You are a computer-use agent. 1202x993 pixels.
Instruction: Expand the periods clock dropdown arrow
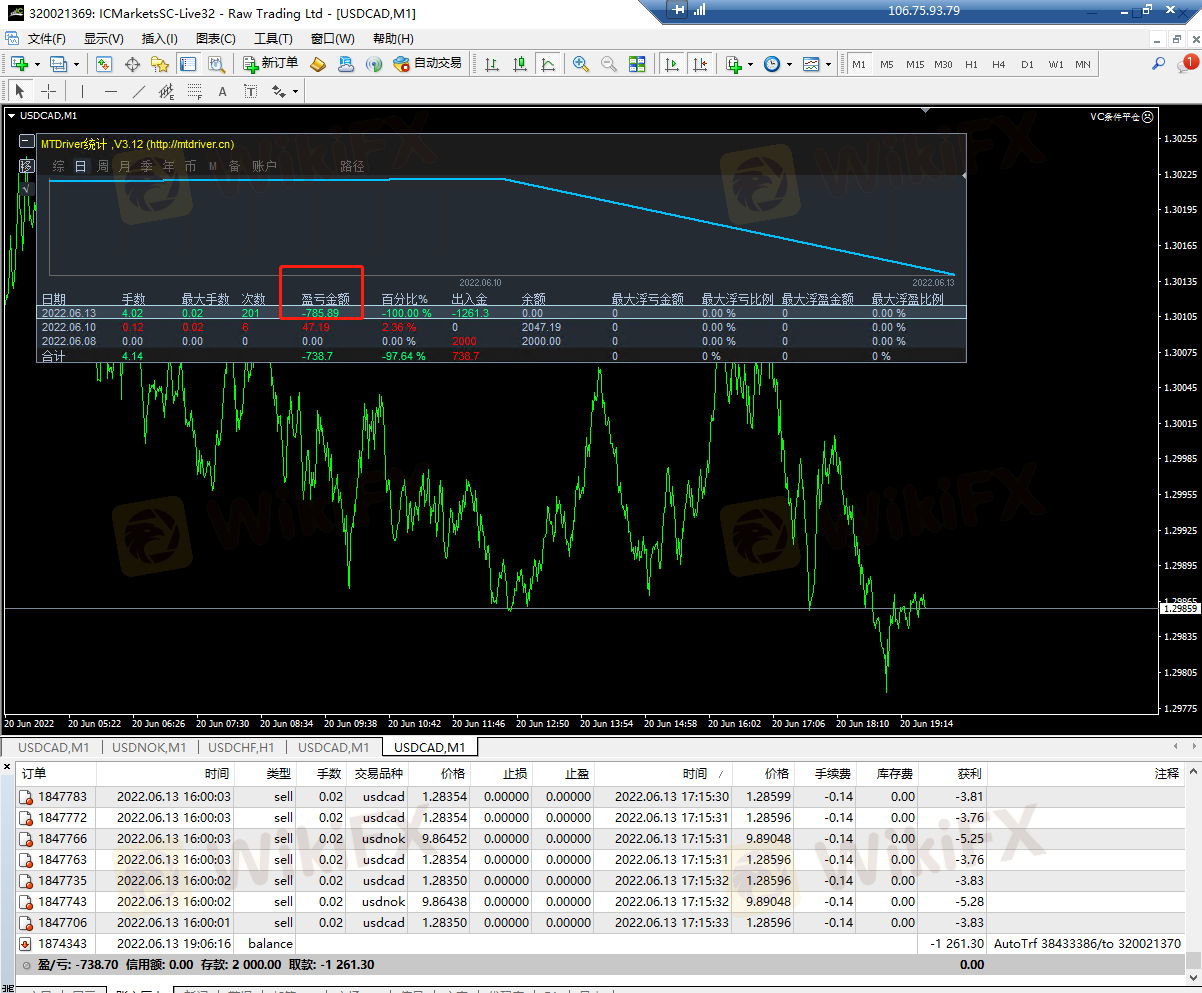[x=789, y=64]
